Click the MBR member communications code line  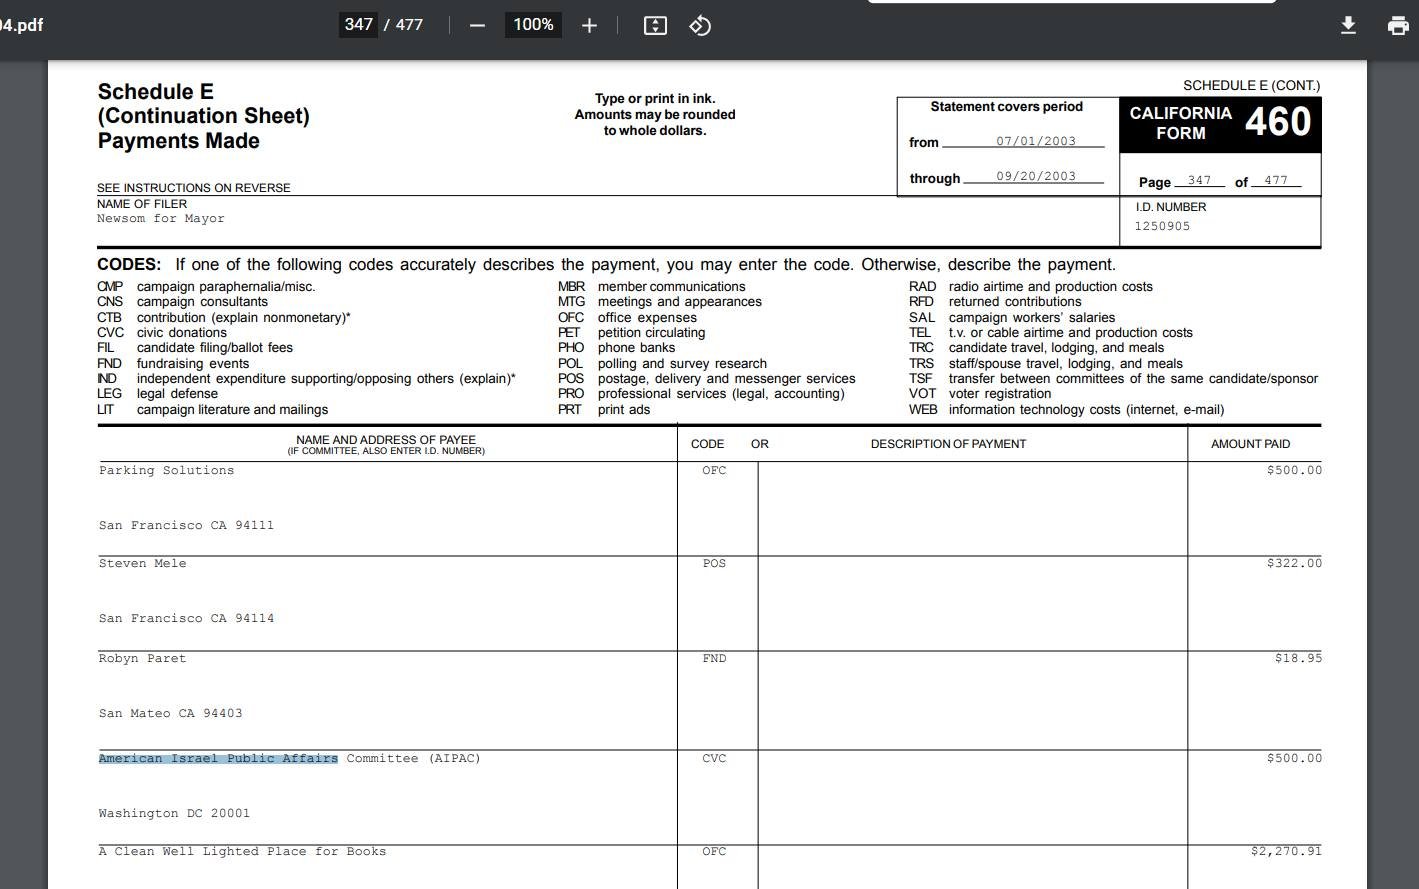[x=652, y=287]
